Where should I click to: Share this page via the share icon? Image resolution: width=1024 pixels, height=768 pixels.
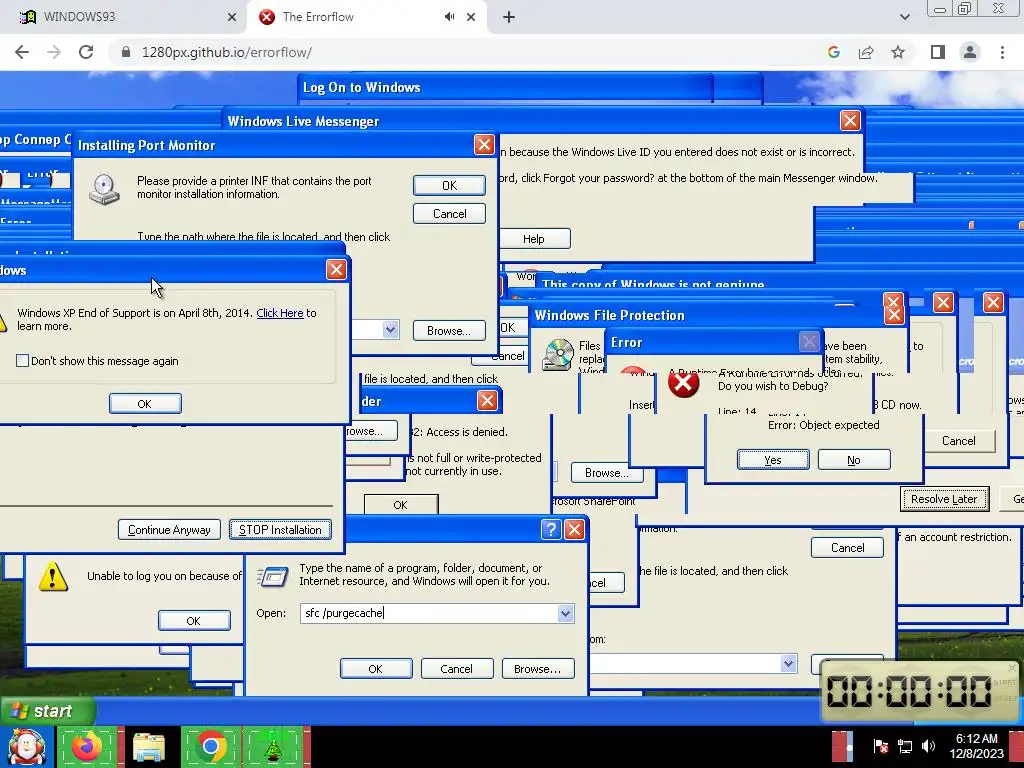click(866, 52)
